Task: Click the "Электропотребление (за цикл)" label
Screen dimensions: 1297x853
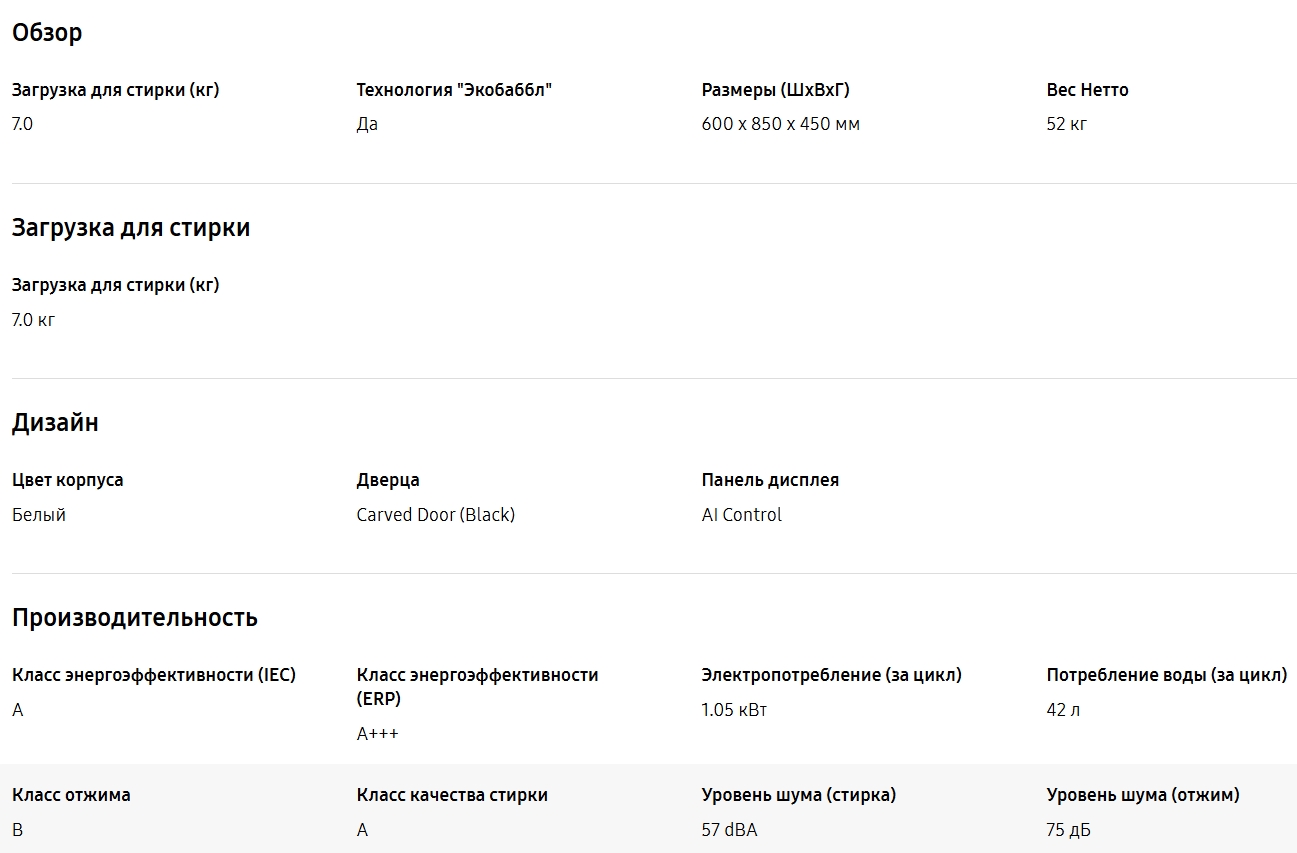Action: 831,675
